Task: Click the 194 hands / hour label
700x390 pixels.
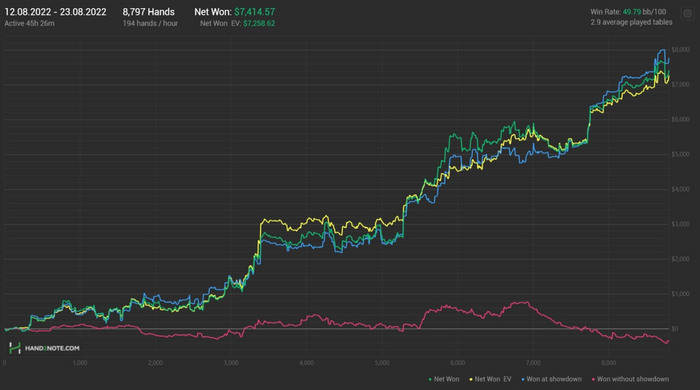Action: 150,23
